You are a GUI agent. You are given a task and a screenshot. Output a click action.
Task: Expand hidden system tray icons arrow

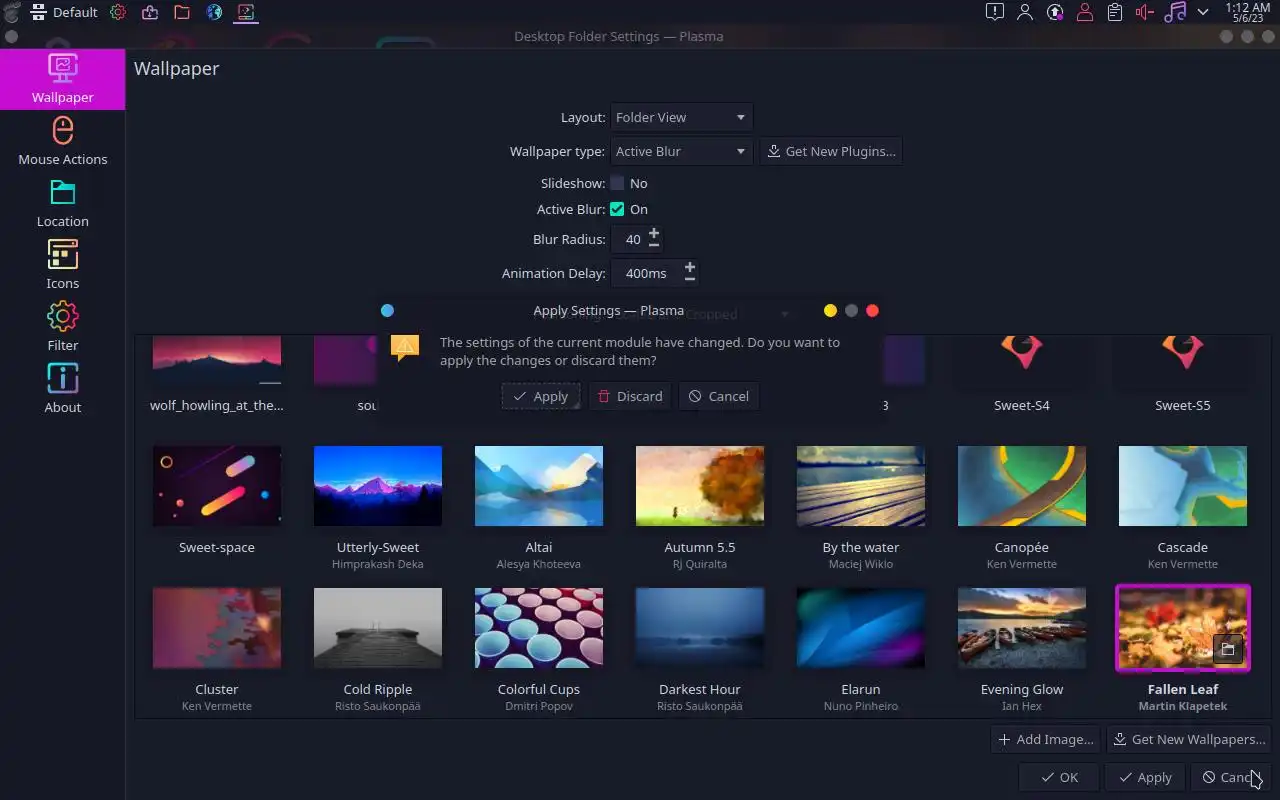[1203, 12]
